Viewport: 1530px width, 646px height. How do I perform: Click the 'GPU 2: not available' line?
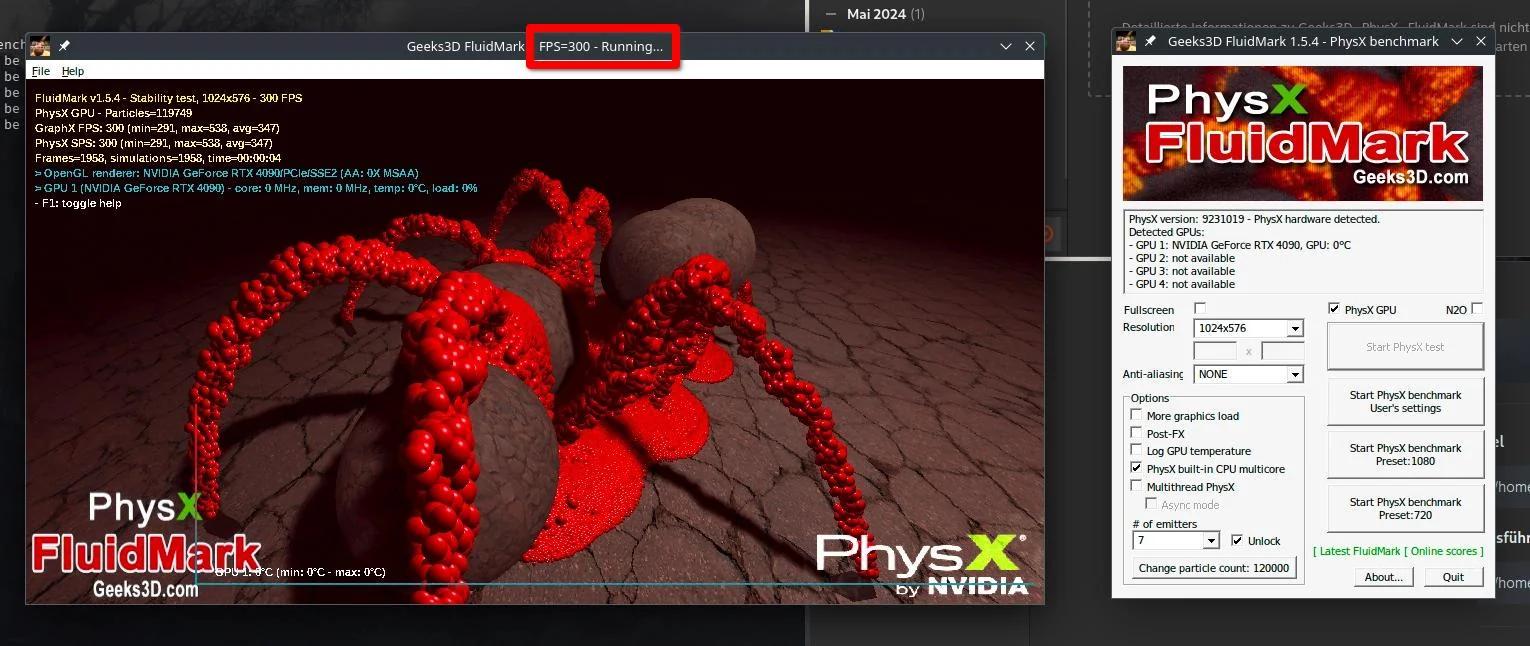[1181, 258]
